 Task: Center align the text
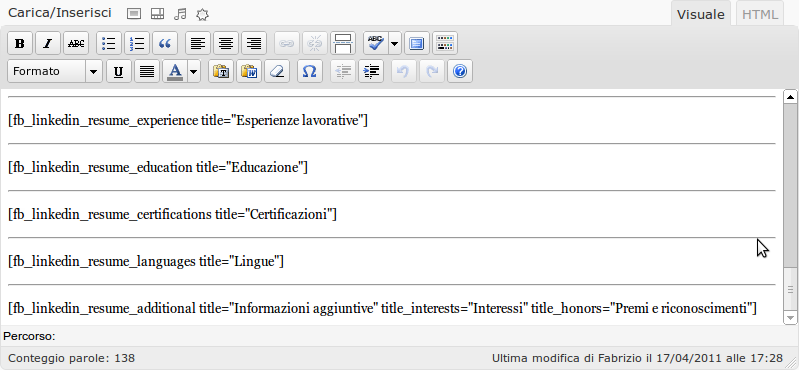coord(226,44)
